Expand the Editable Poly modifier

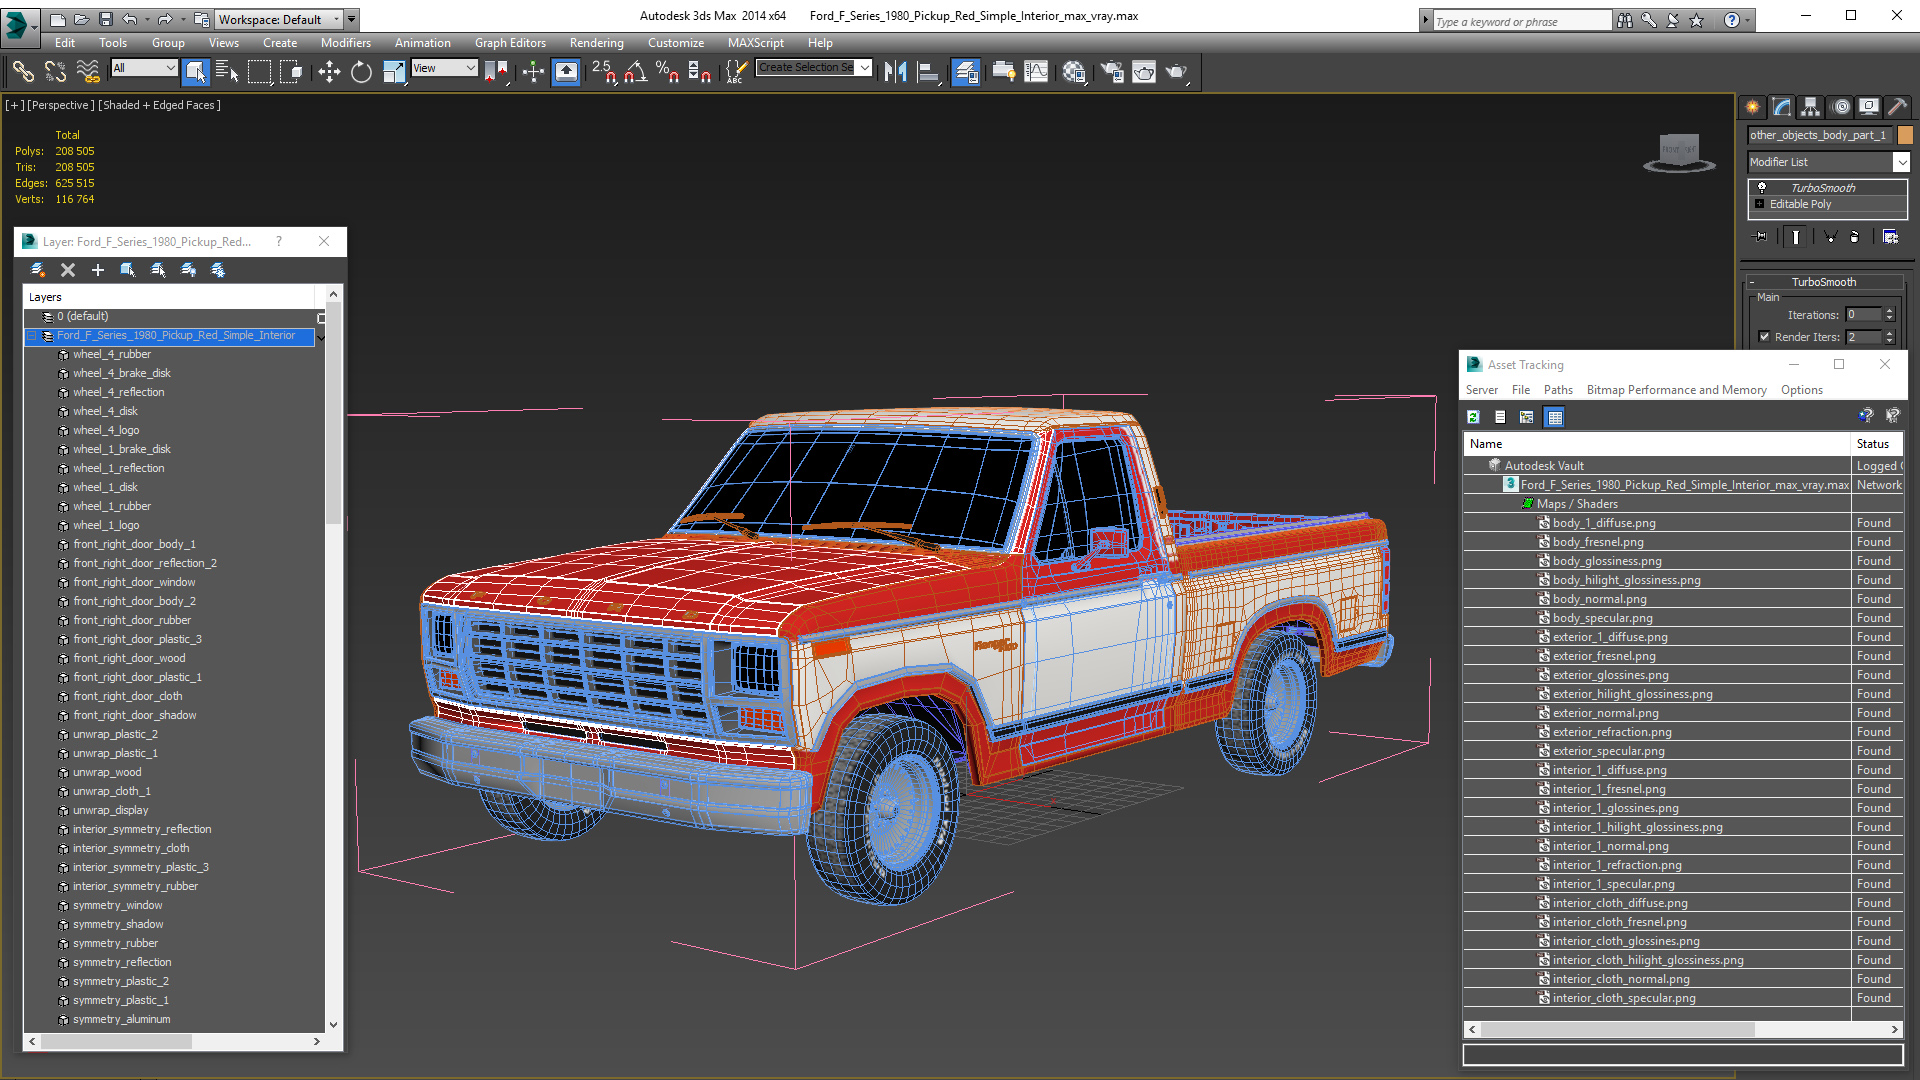1759,204
